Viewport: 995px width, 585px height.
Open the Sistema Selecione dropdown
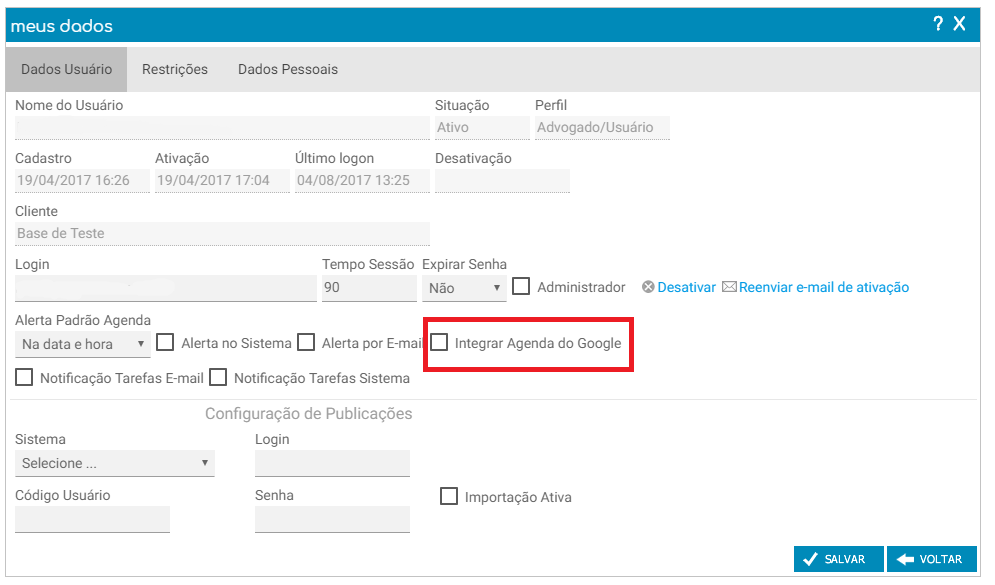(115, 463)
